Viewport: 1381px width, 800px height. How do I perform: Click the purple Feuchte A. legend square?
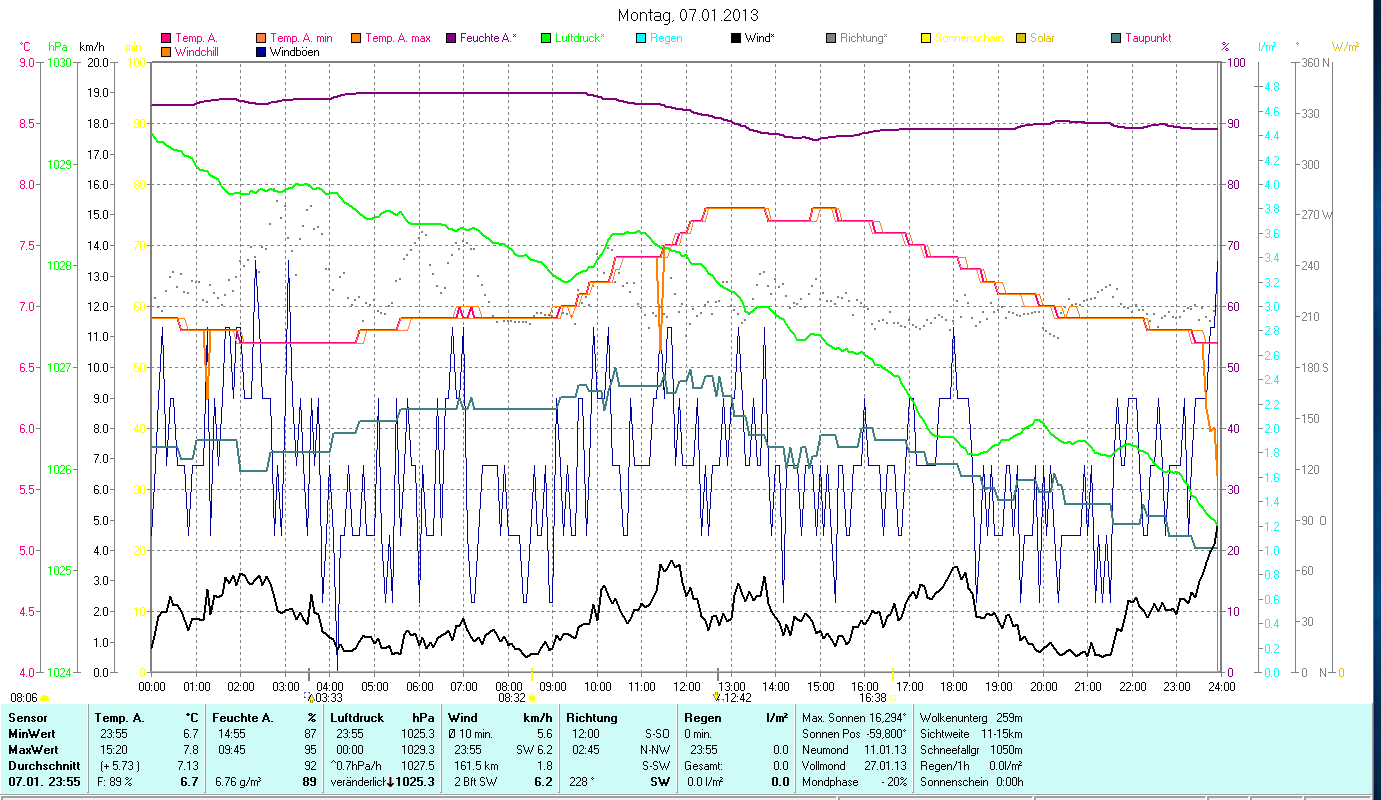[450, 39]
